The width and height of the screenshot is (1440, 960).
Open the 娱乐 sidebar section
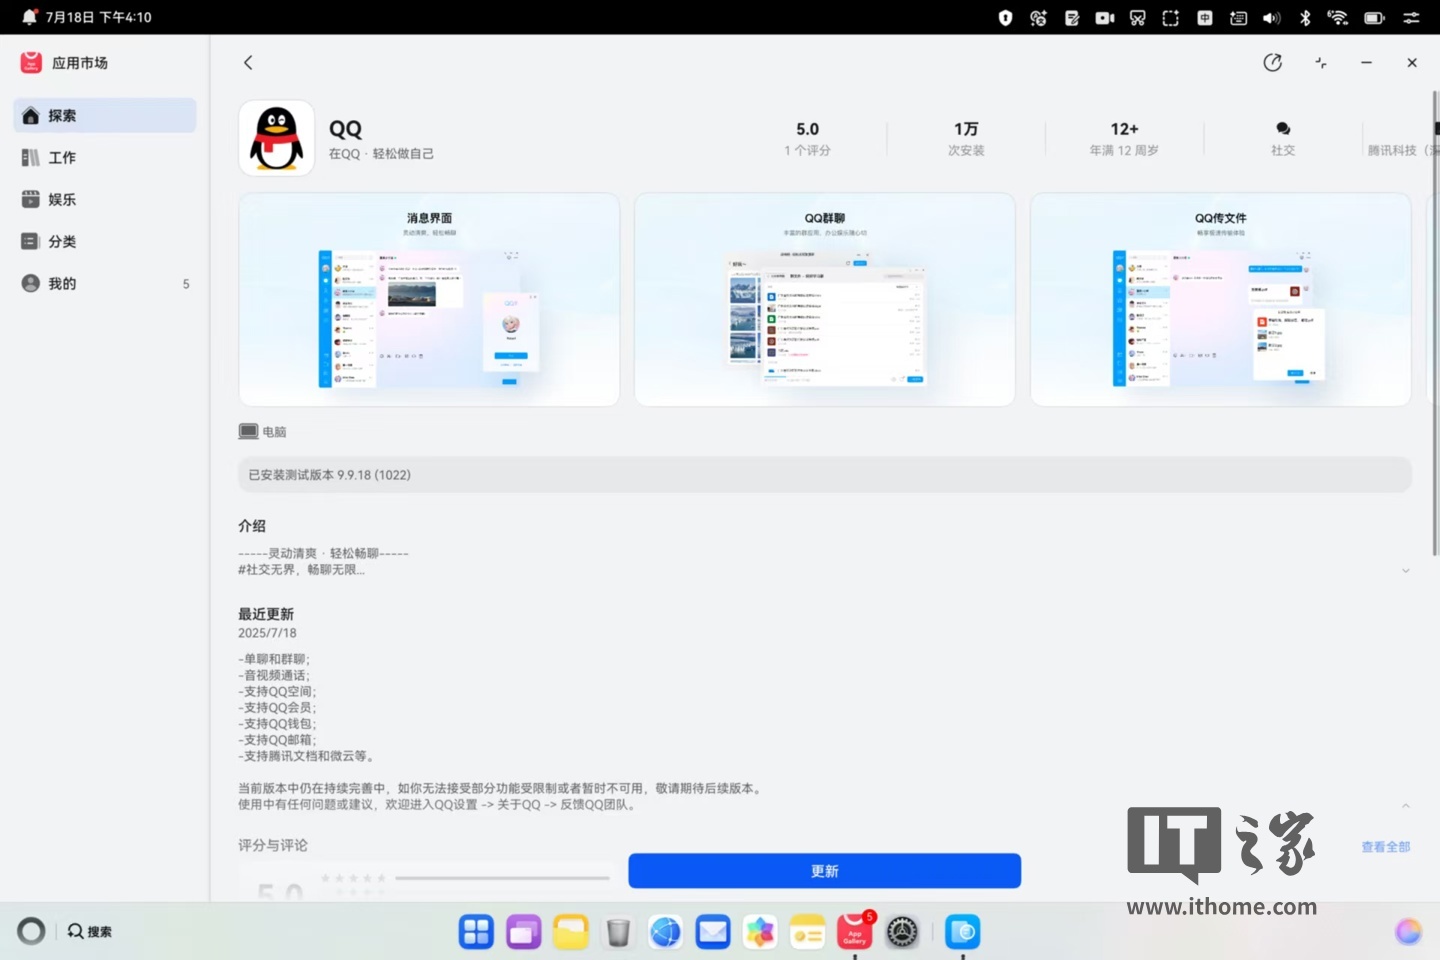point(62,199)
